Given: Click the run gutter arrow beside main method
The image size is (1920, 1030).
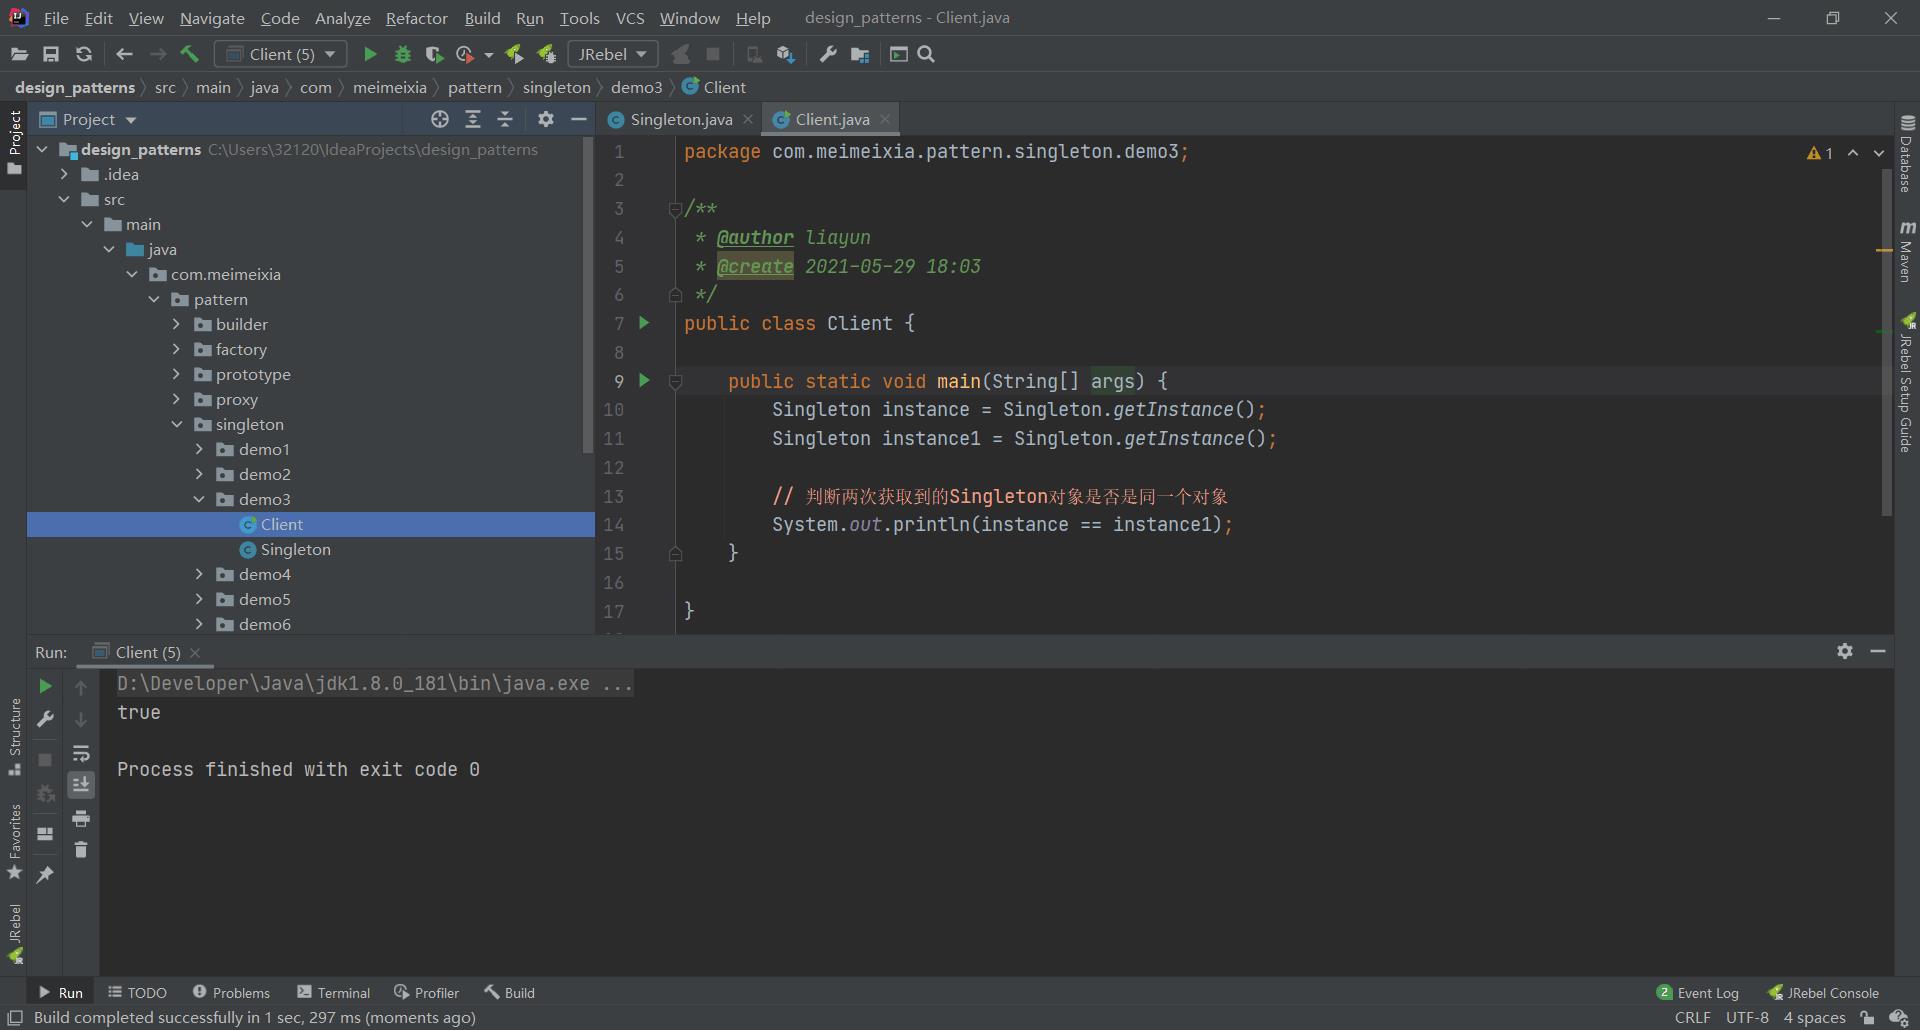Looking at the screenshot, I should pos(644,380).
